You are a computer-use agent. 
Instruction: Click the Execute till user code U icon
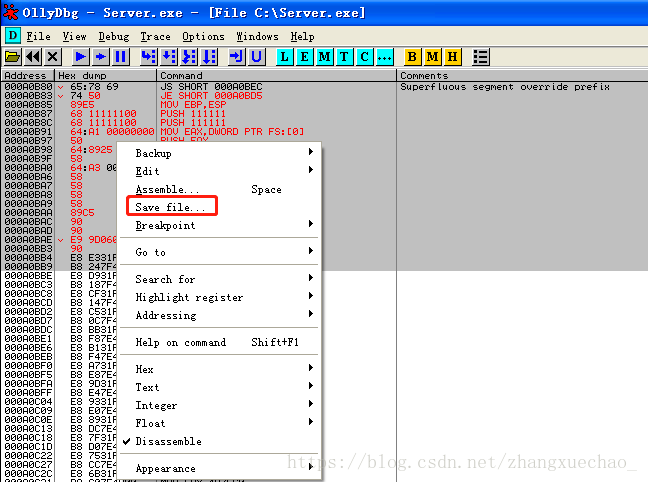[257, 57]
